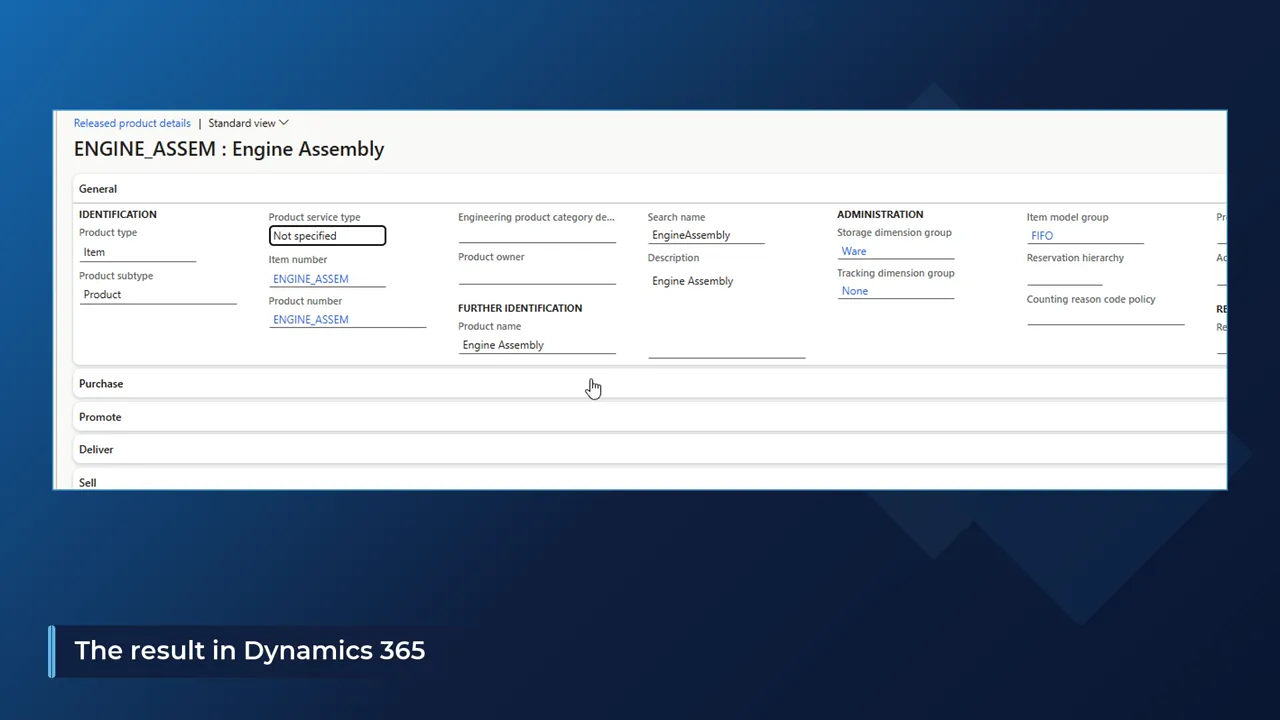Open the Item model group FIFO link
The height and width of the screenshot is (720, 1280).
(1042, 236)
